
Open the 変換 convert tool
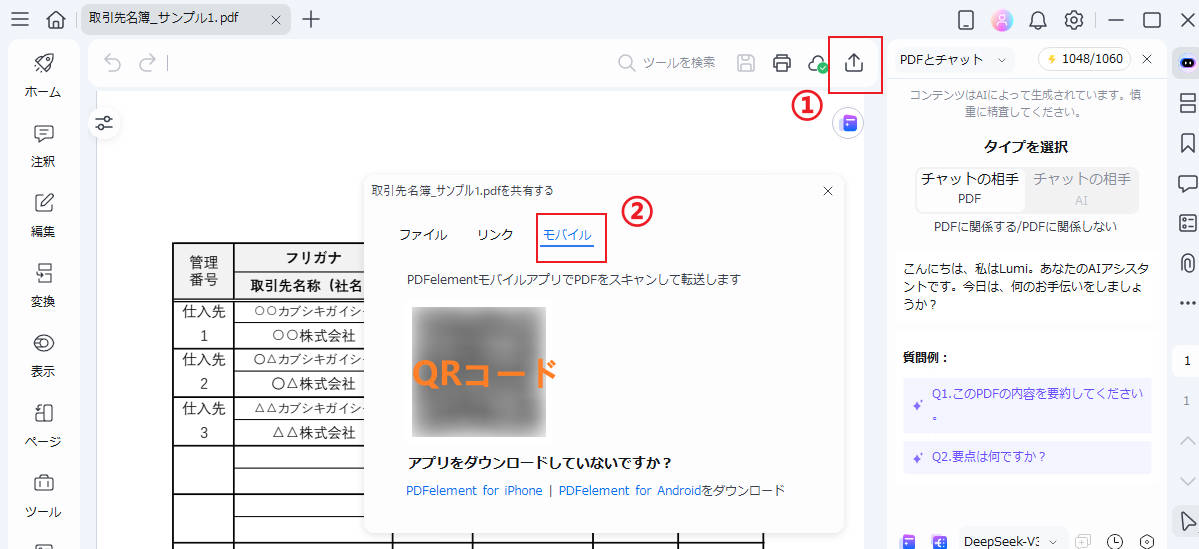coord(44,287)
